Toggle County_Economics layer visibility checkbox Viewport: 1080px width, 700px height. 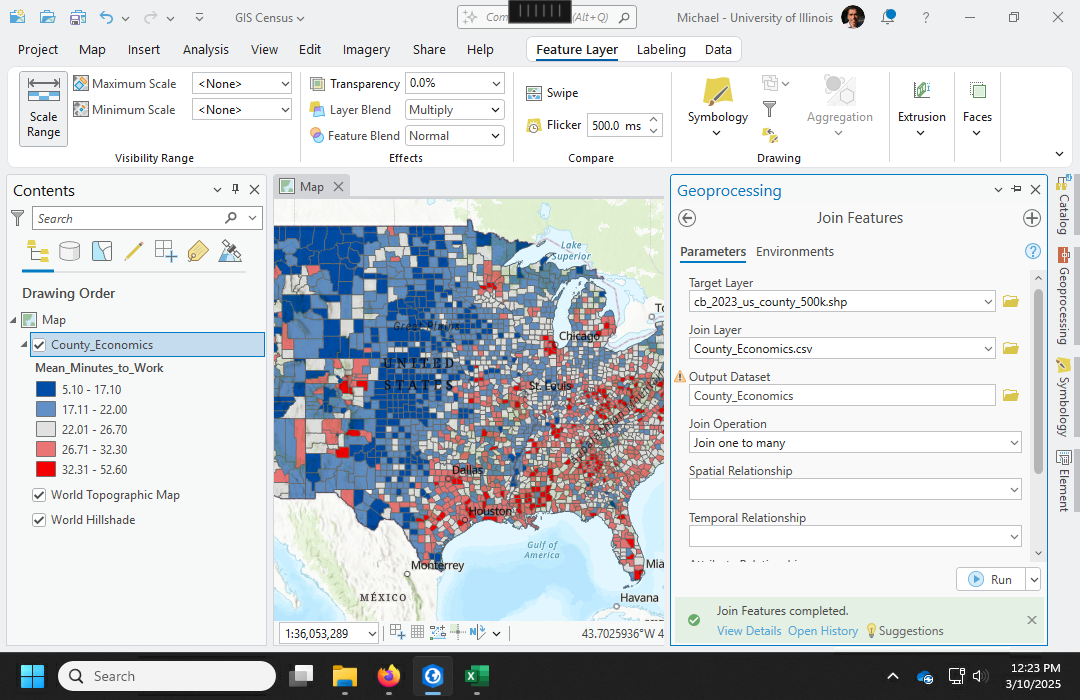pos(39,345)
